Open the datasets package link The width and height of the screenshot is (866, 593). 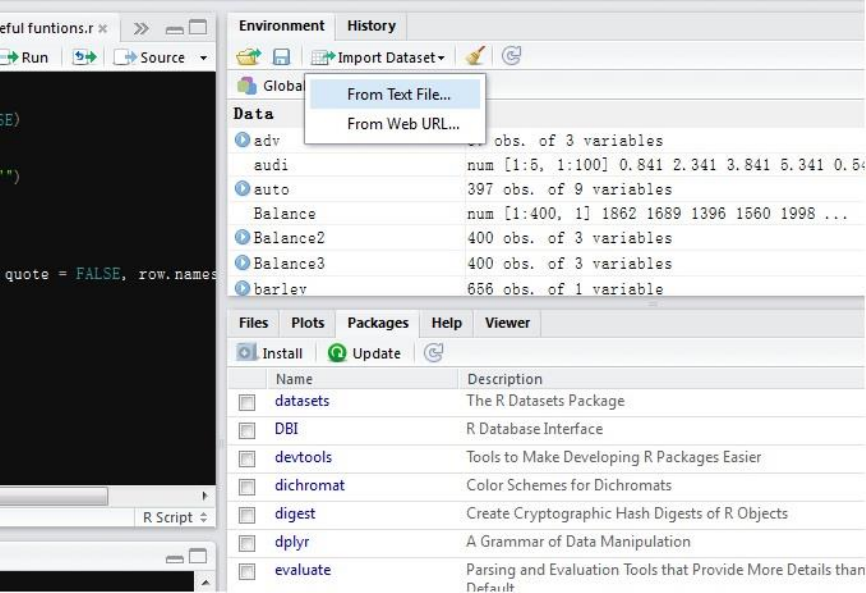[x=302, y=401]
